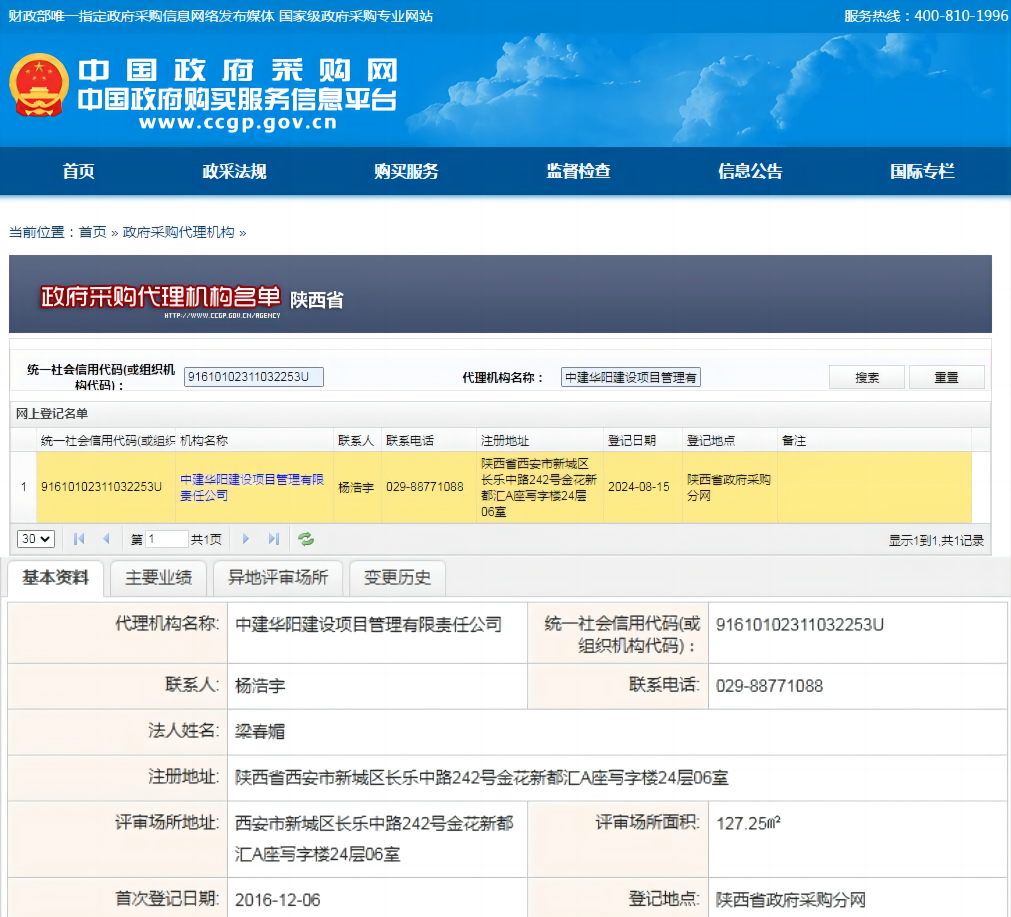This screenshot has height=917, width=1011.
Task: Open 购买服务 navigation item
Action: [406, 171]
